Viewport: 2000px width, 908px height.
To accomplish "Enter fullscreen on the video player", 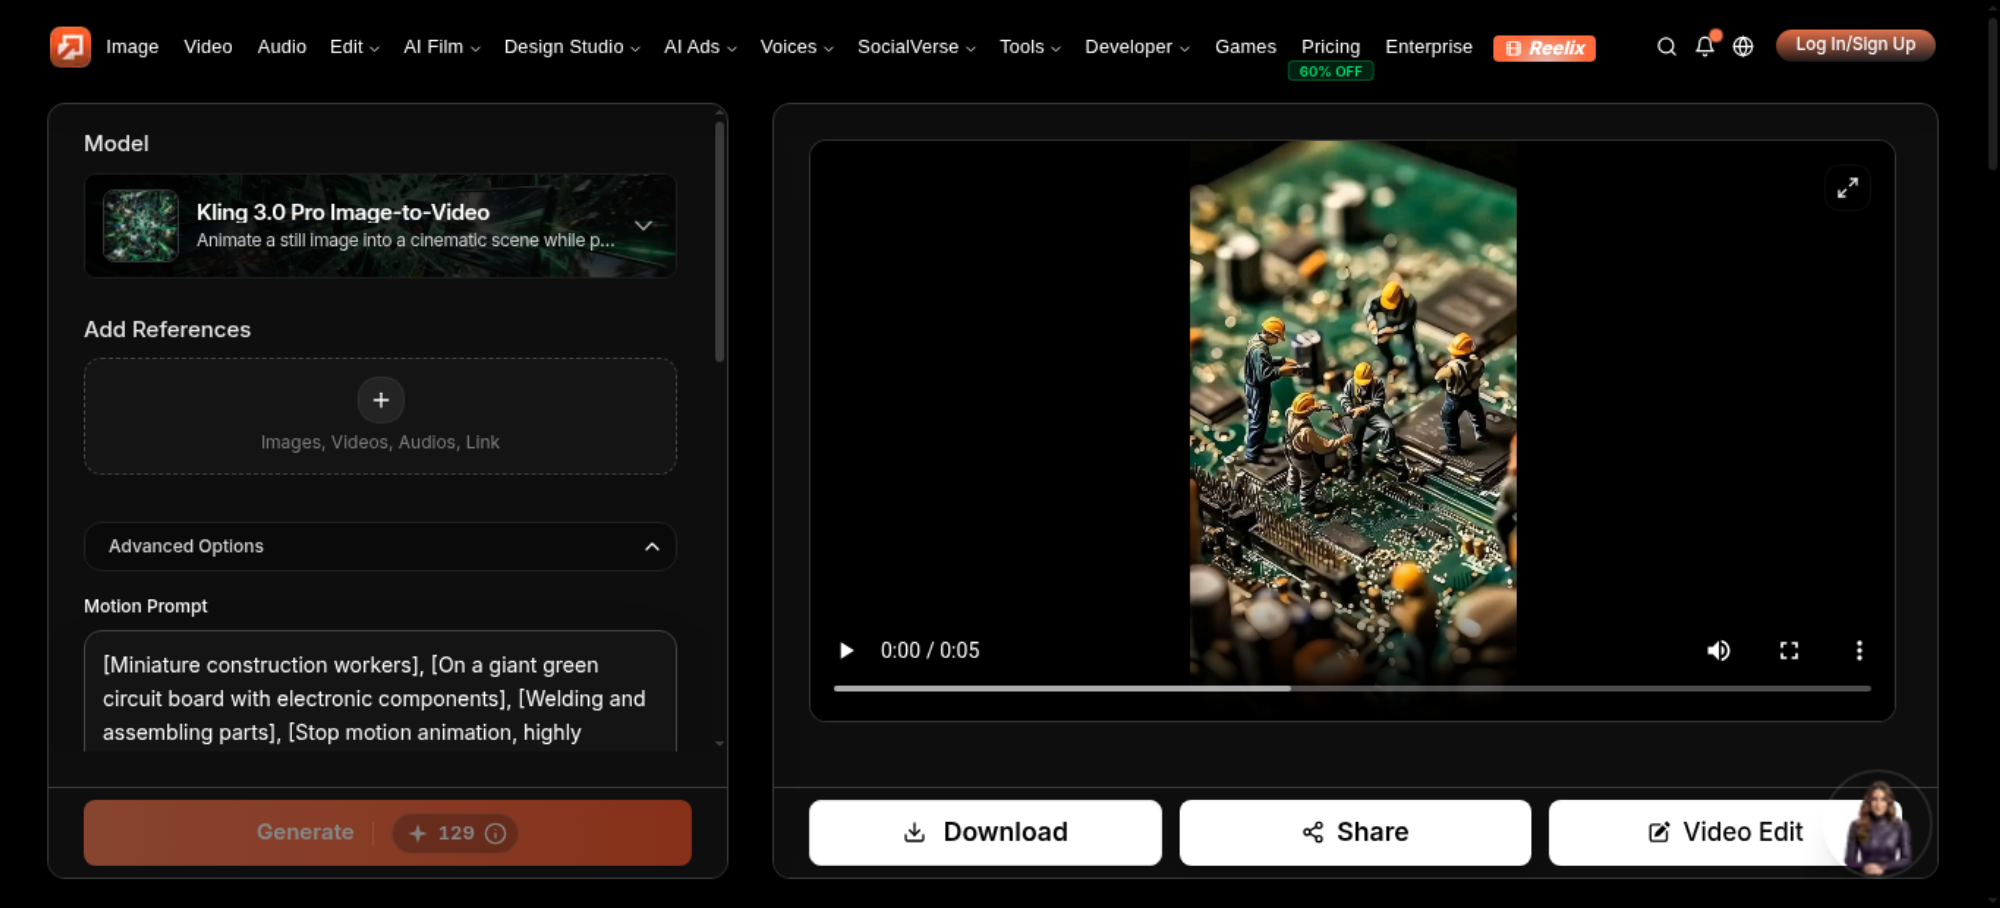I will click(x=1789, y=651).
